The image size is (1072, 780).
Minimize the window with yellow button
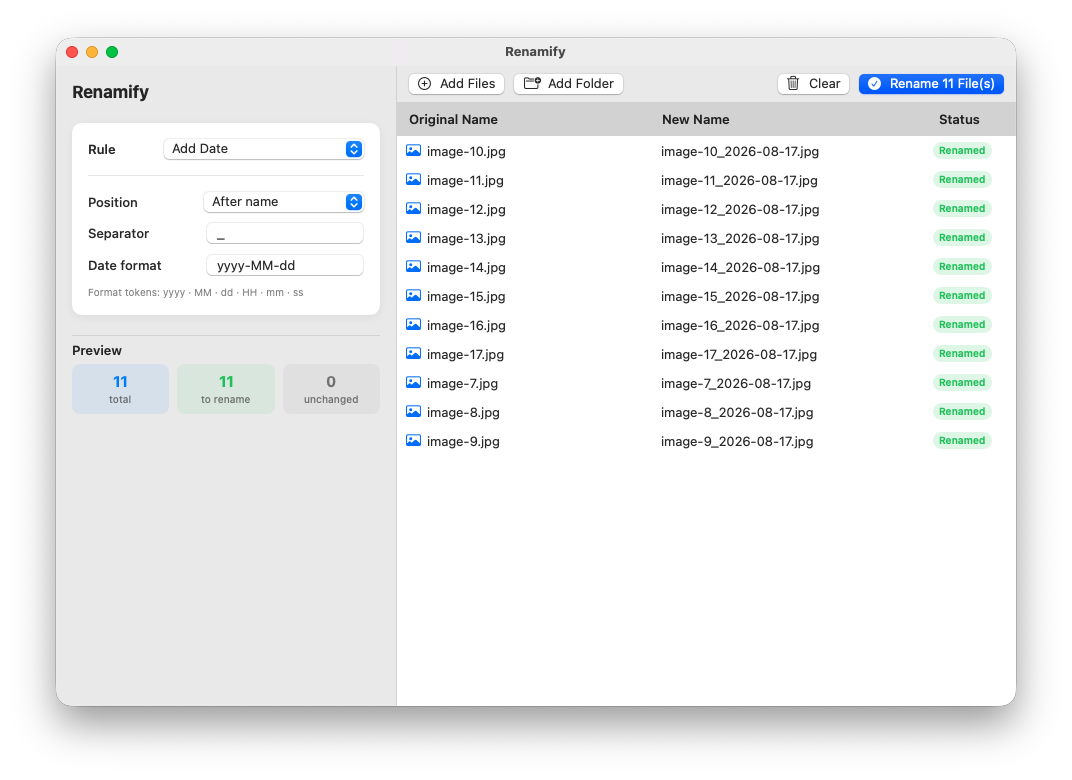(92, 52)
